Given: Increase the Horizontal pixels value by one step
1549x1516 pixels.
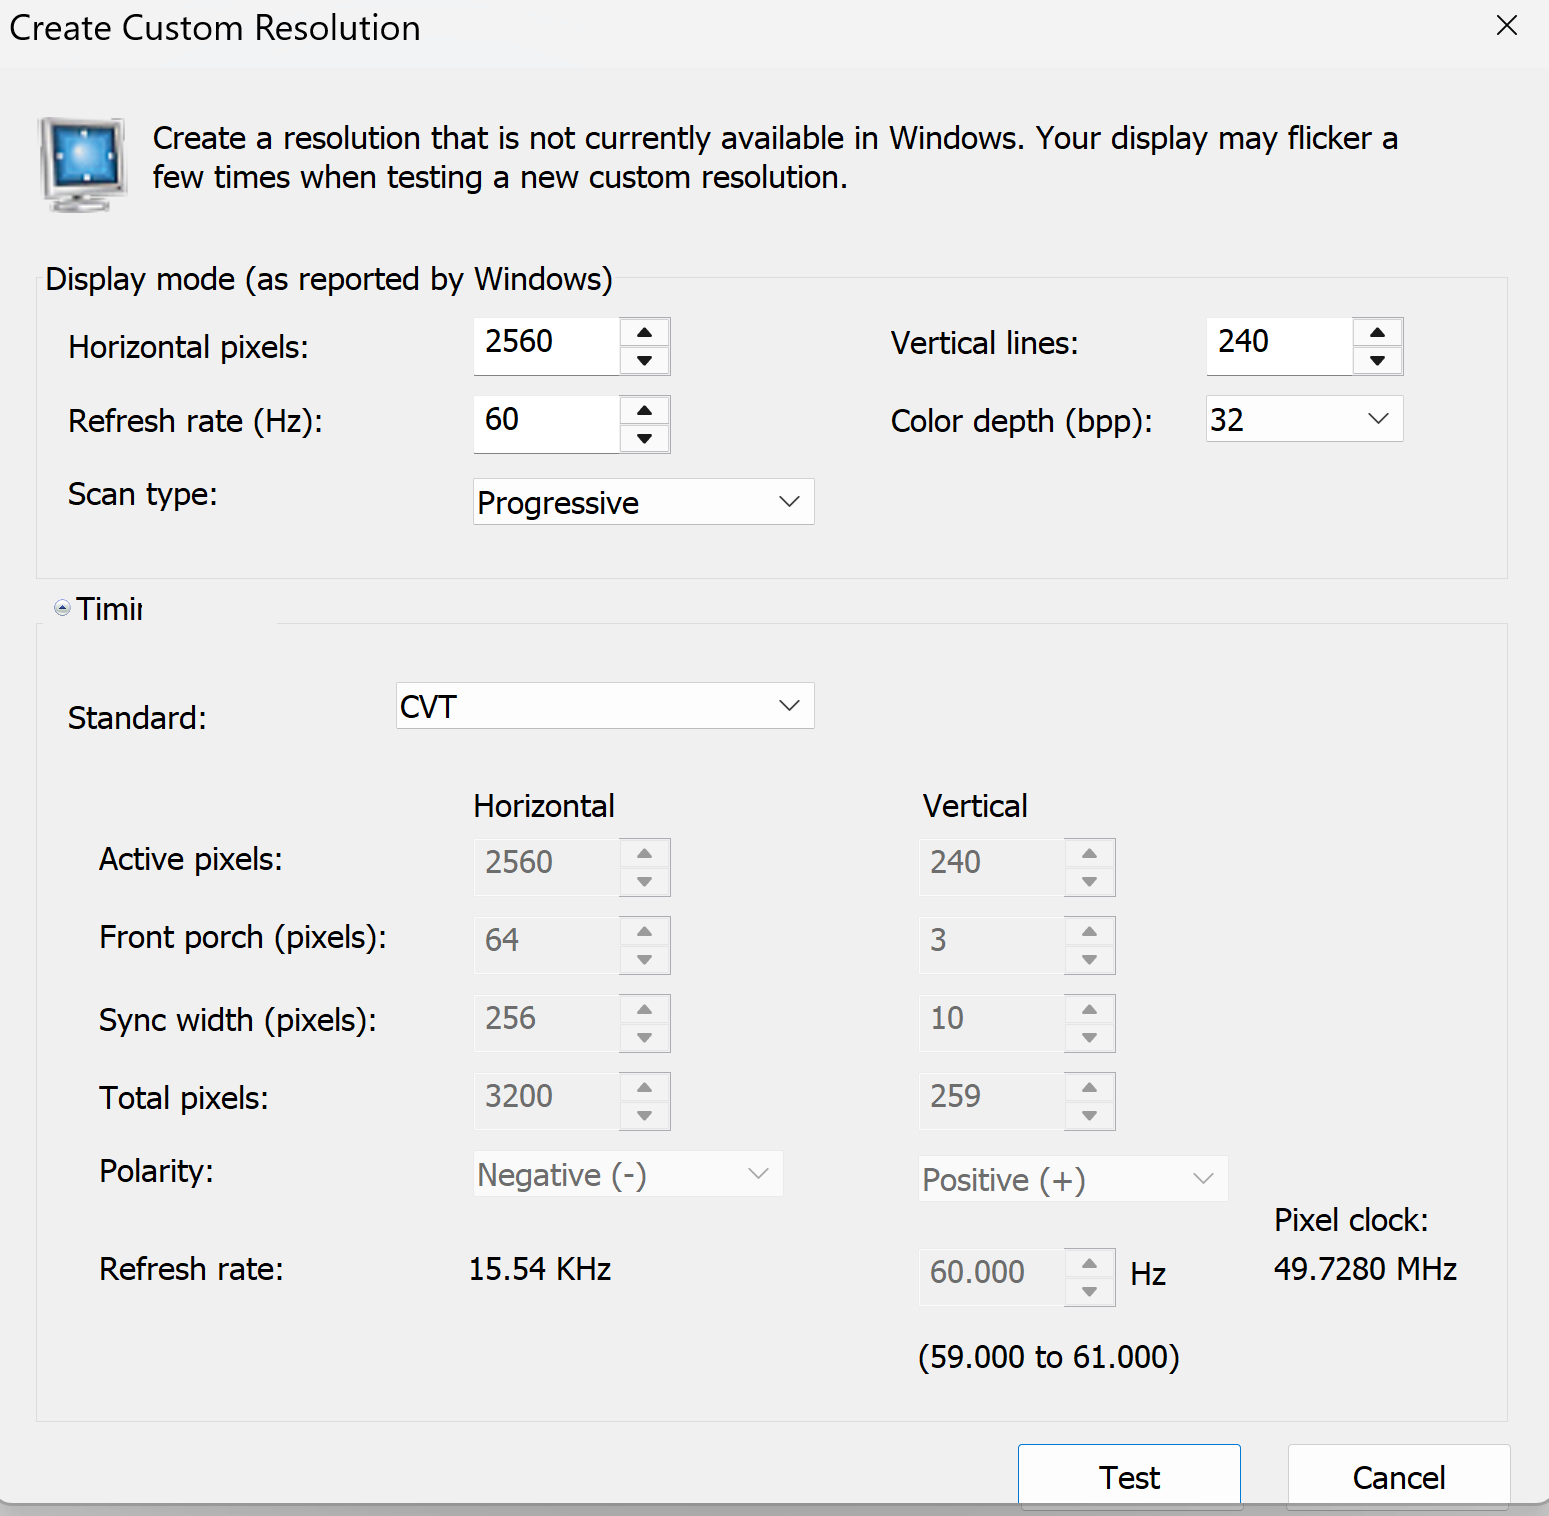Looking at the screenshot, I should coord(644,333).
